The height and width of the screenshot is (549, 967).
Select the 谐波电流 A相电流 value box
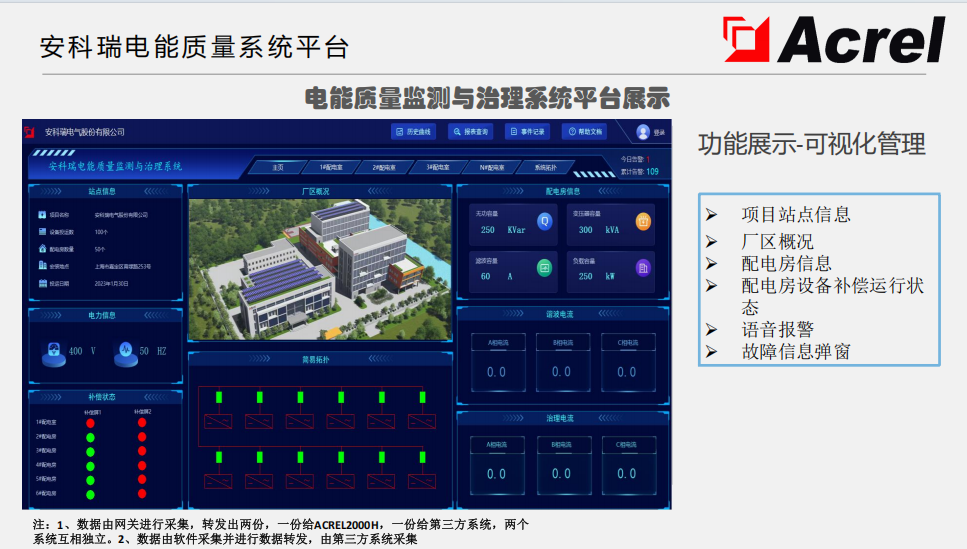click(498, 363)
